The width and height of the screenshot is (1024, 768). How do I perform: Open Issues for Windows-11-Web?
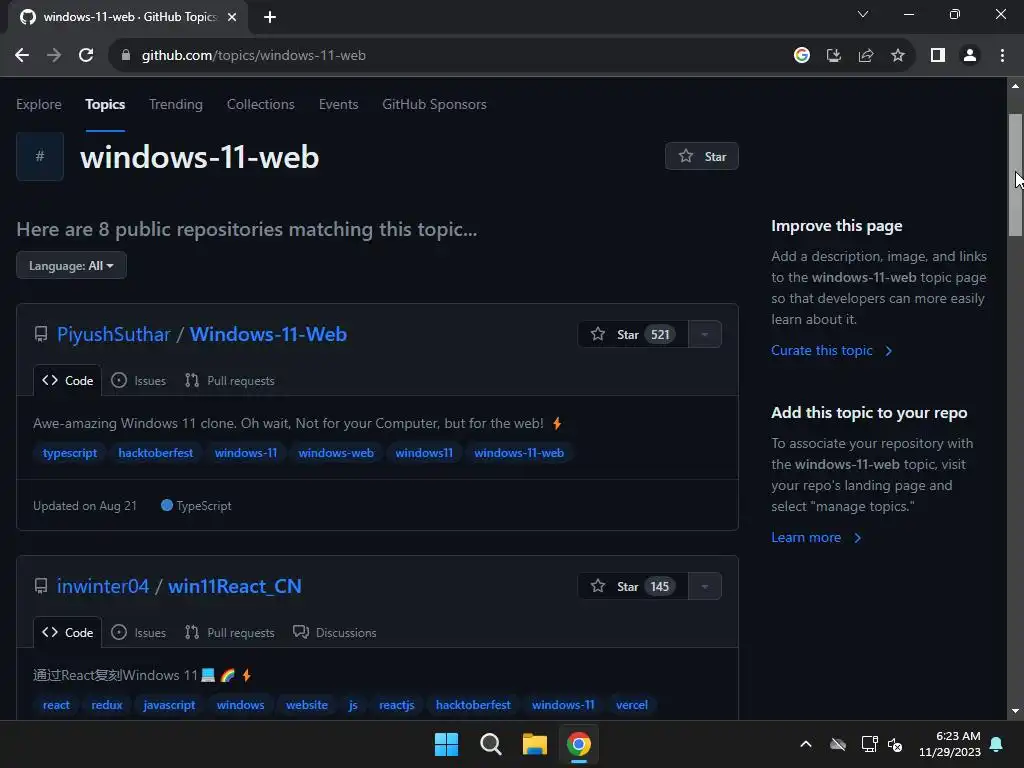(x=138, y=380)
